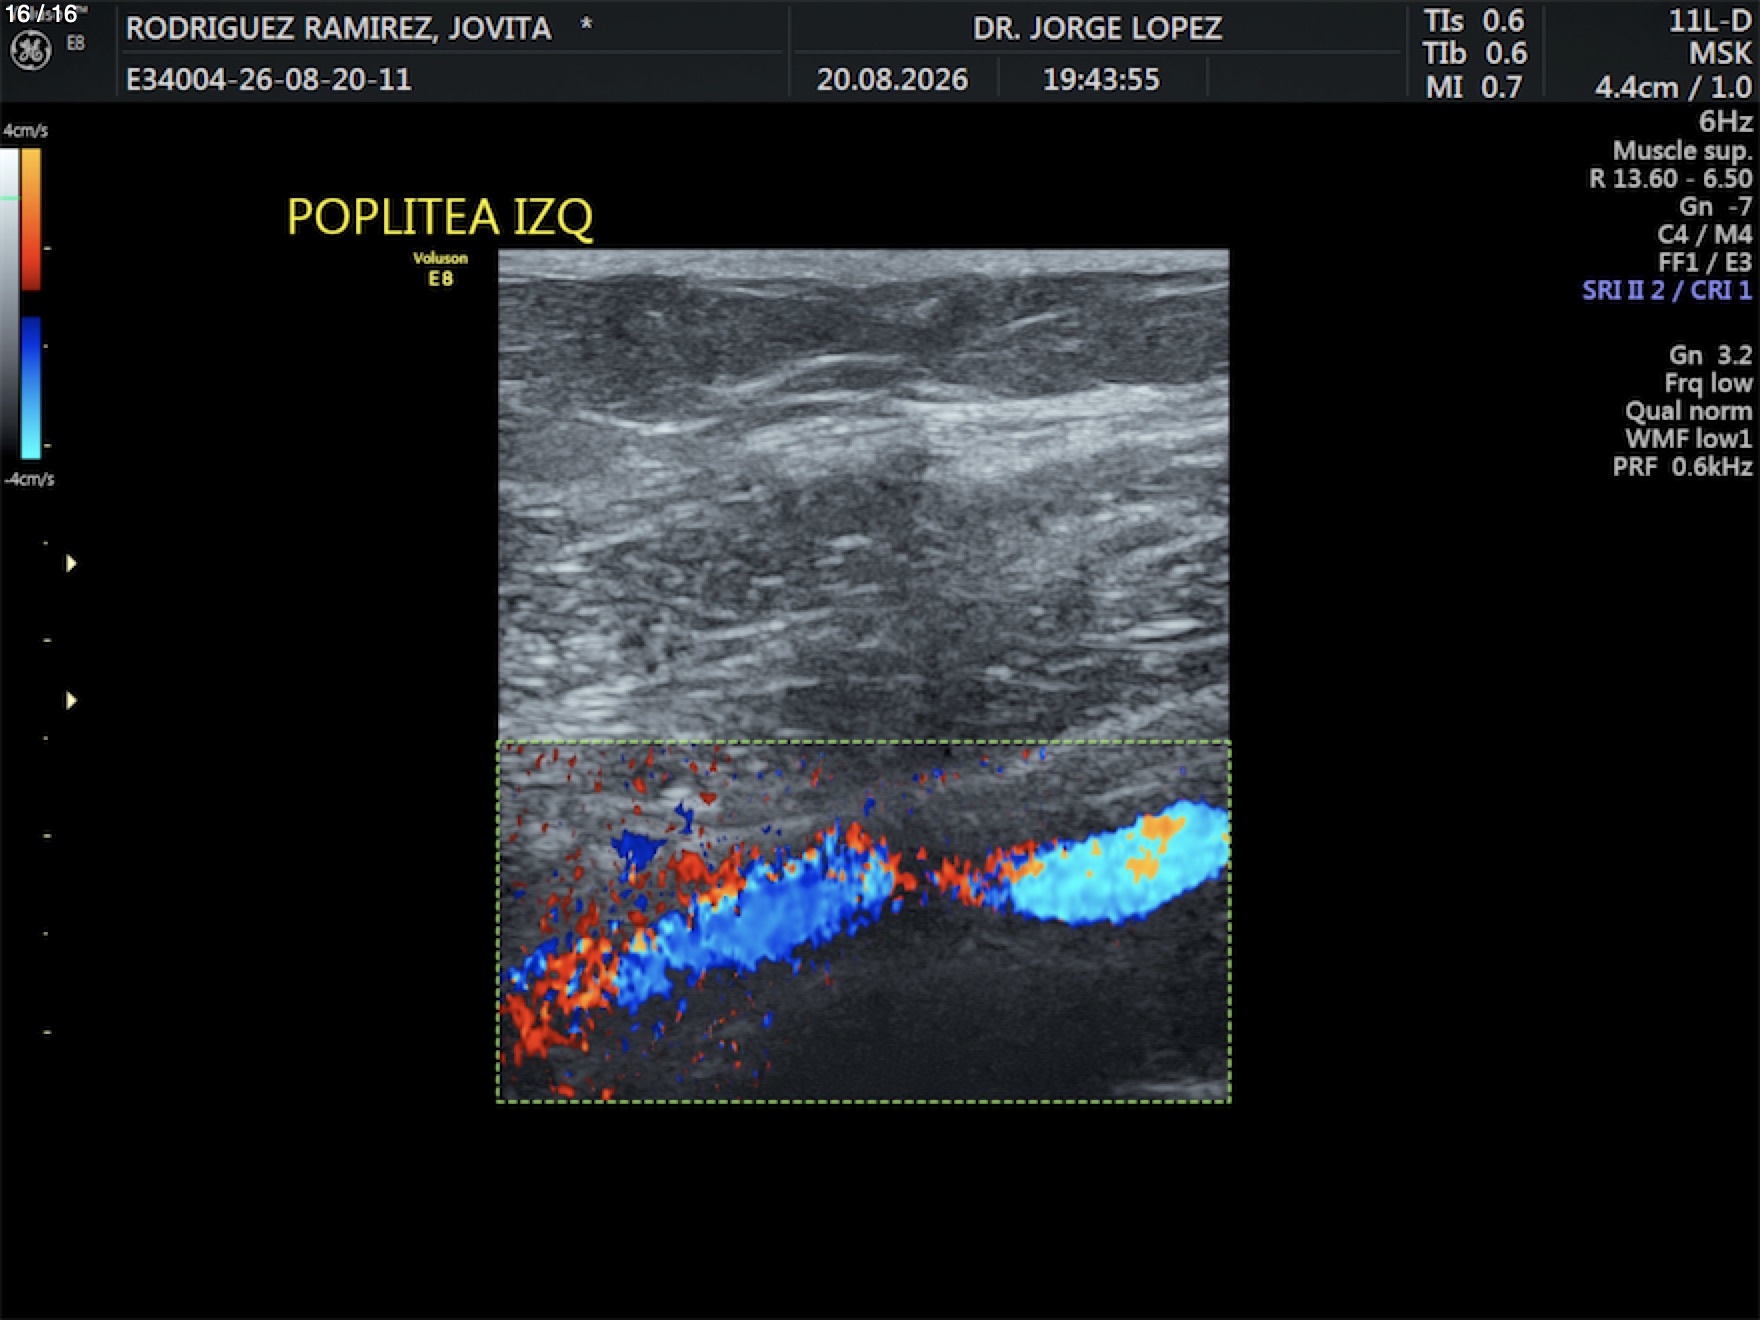Screen dimensions: 1760x1320
Task: Click the POPLITEA IZQ annotation label
Action: (440, 216)
